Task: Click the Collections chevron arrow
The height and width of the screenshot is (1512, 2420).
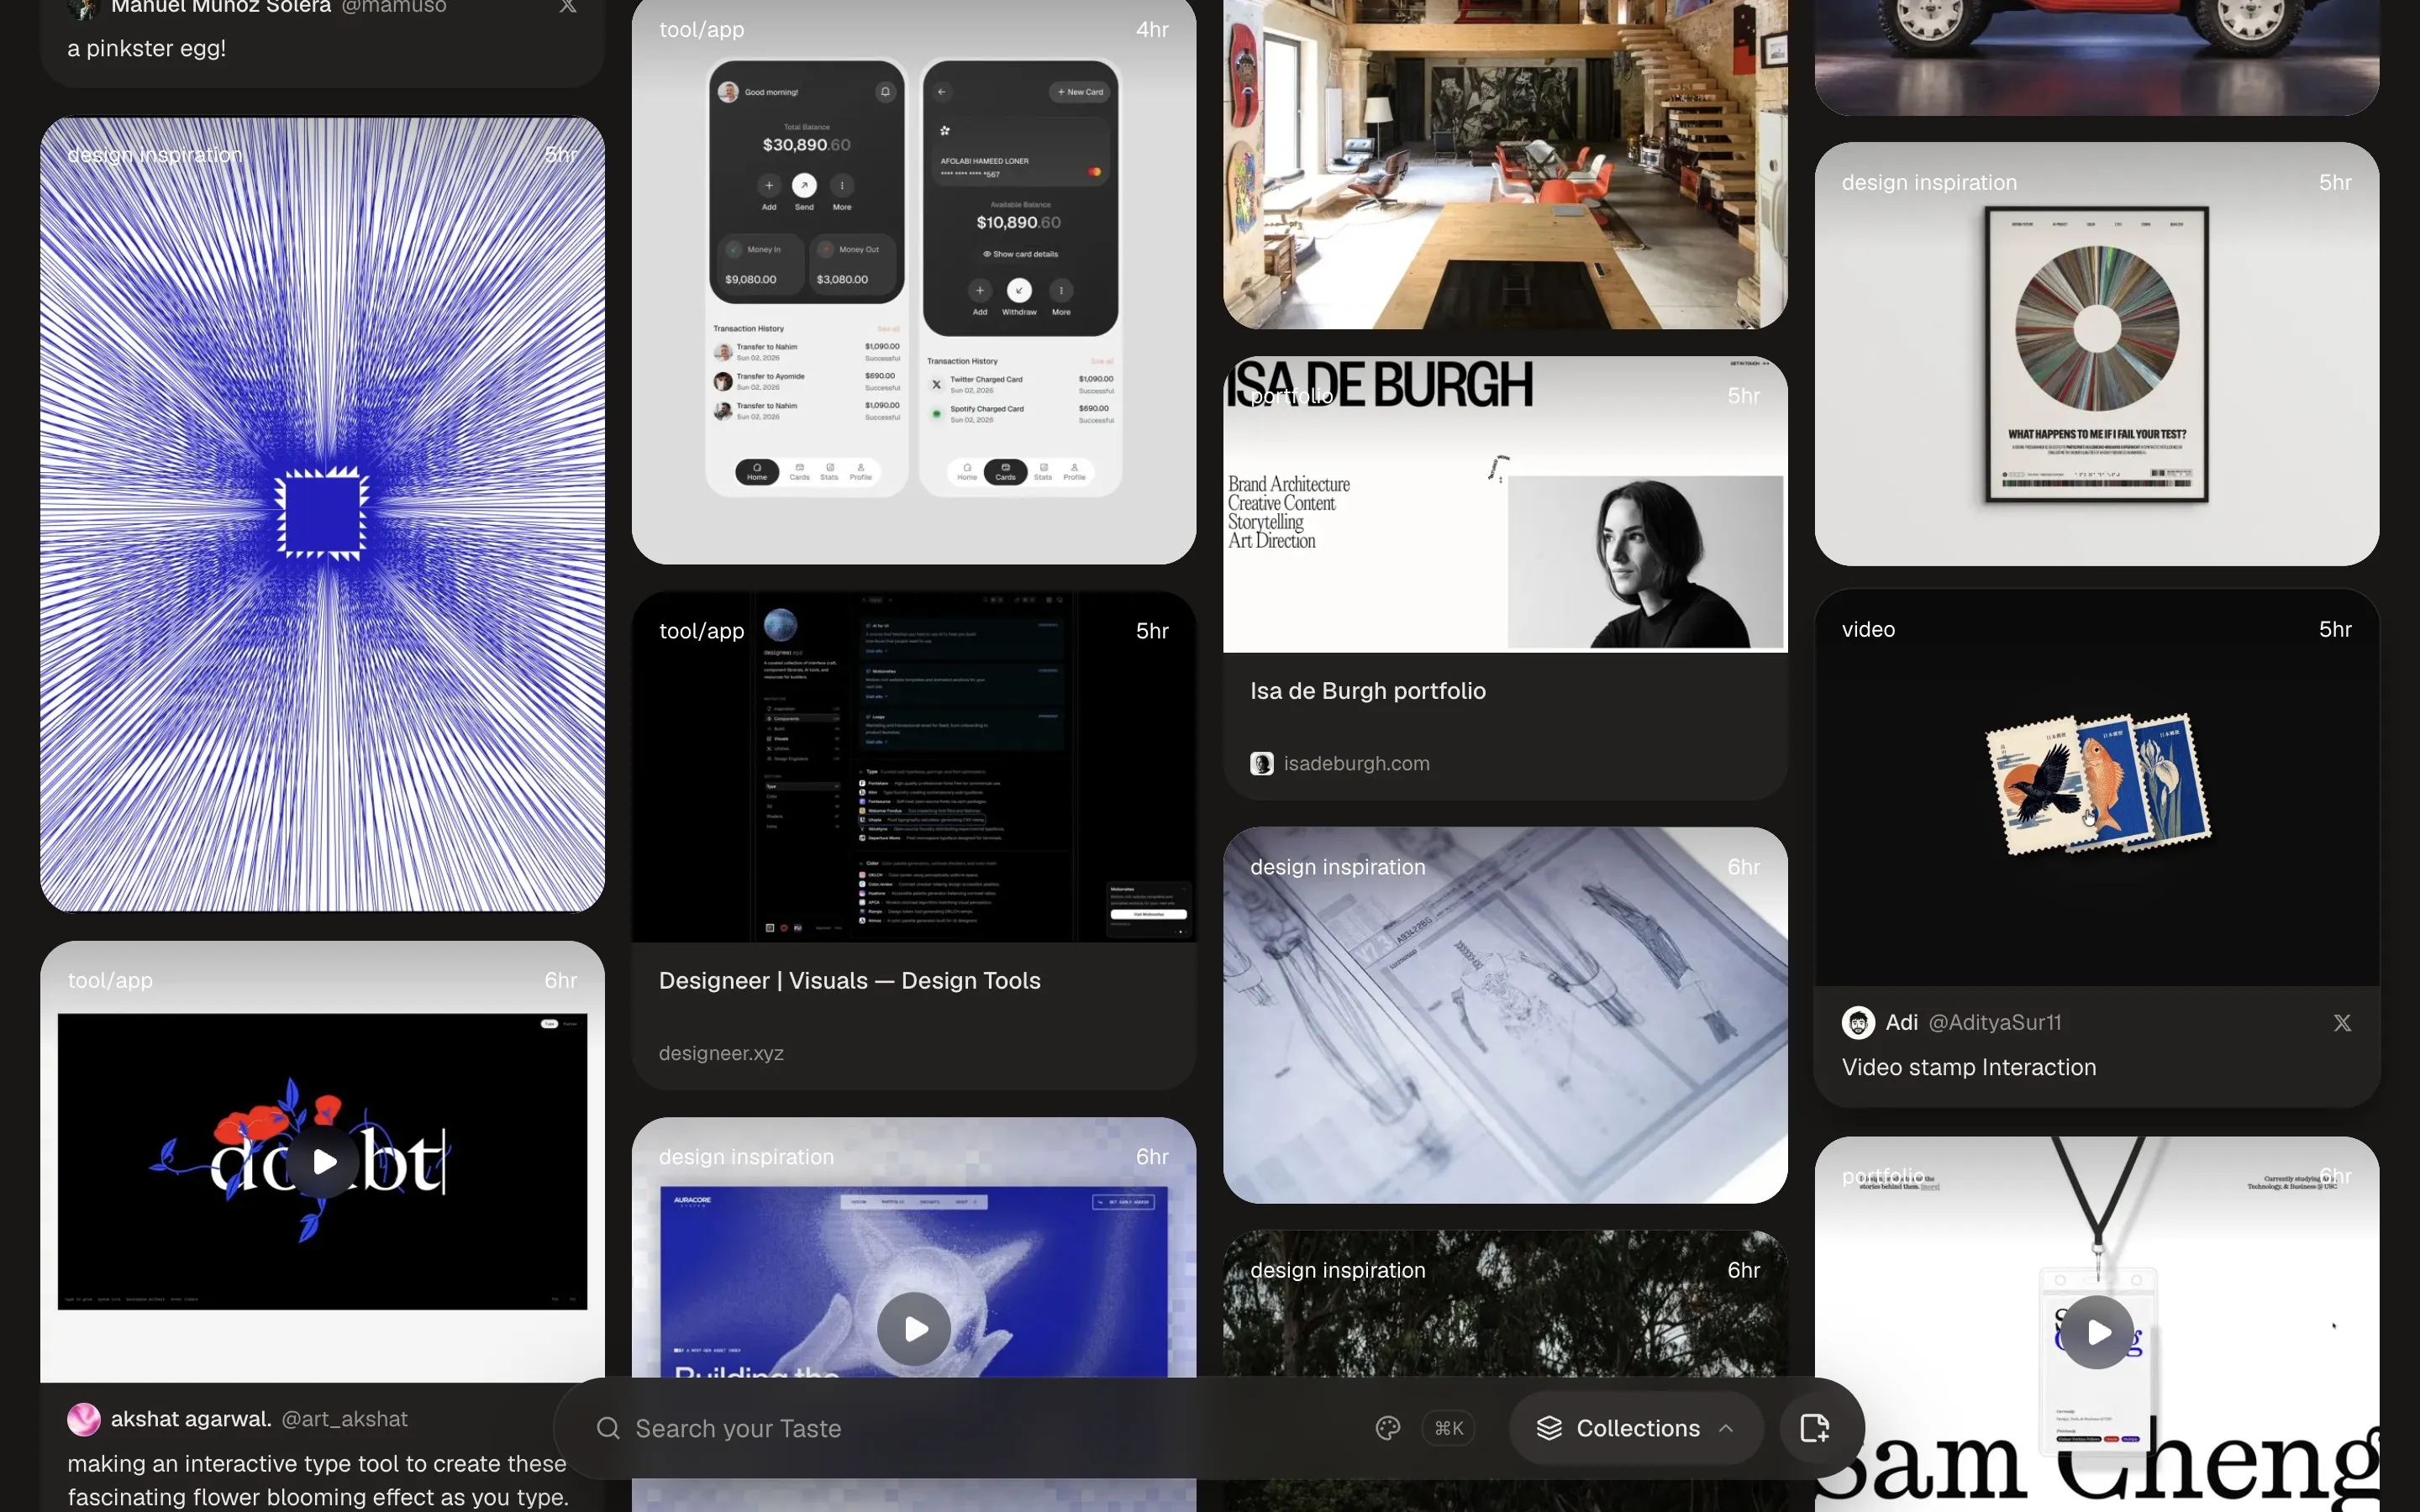Action: (x=1726, y=1428)
